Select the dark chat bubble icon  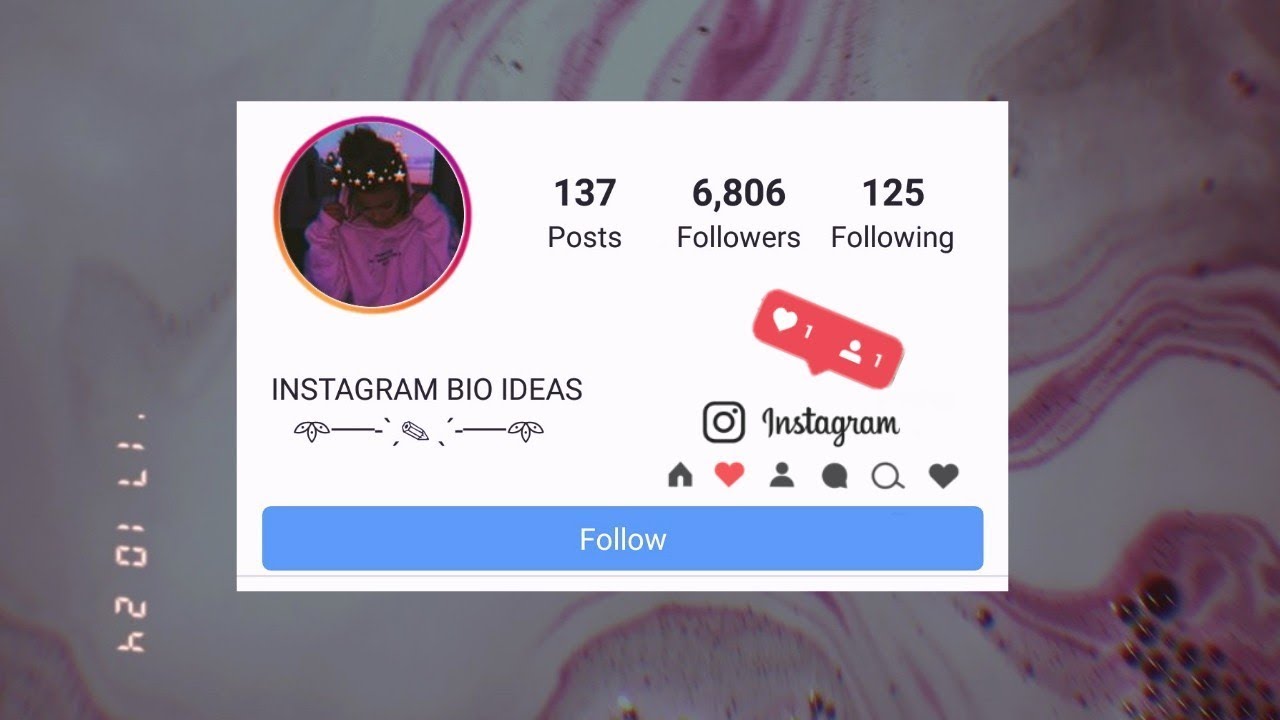(835, 476)
